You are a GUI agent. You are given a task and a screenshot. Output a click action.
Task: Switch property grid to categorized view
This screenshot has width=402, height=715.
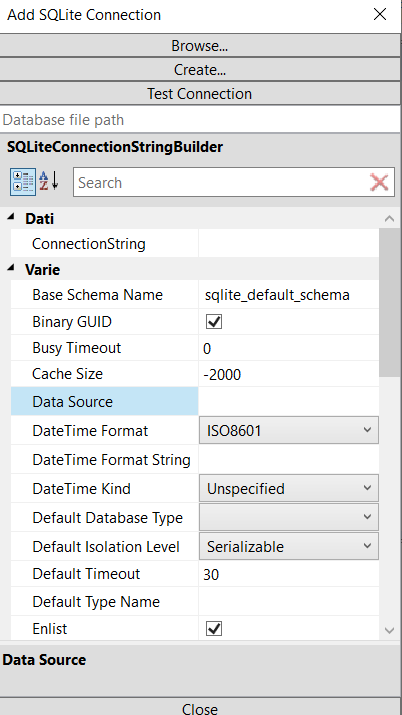[x=23, y=181]
